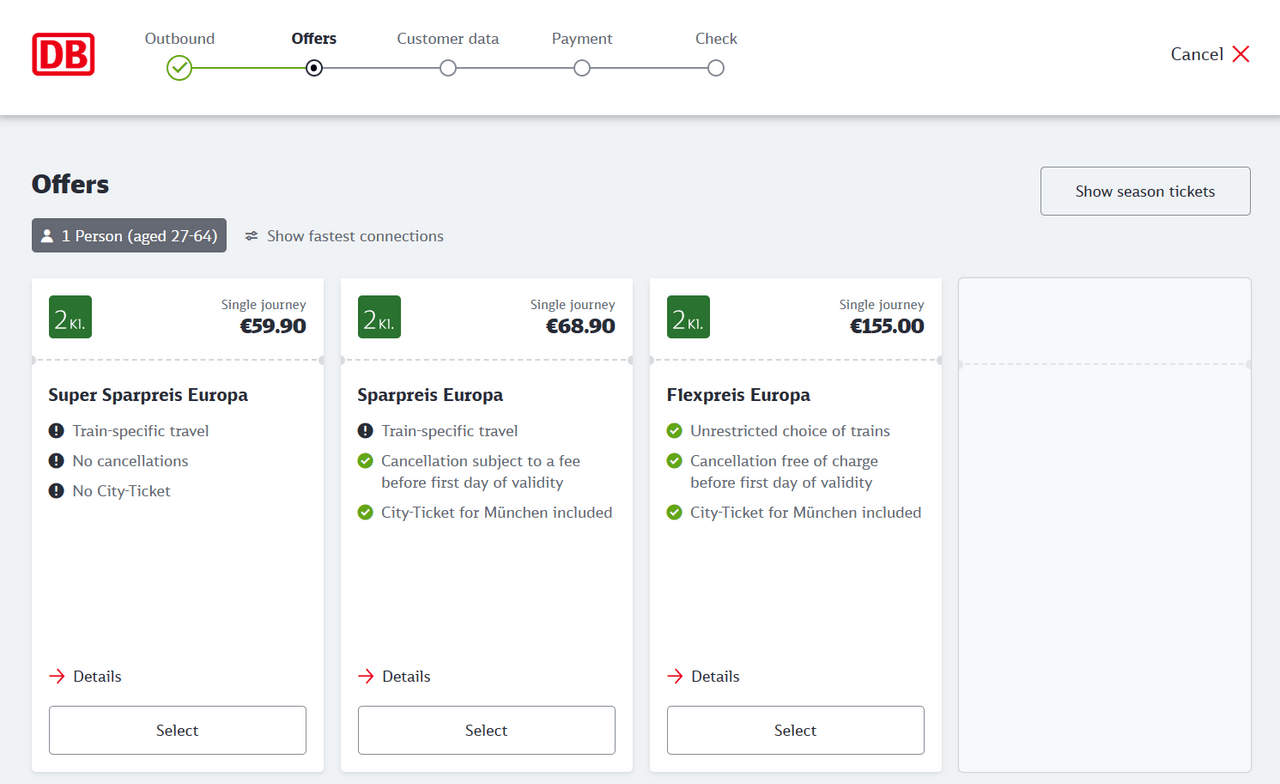Click the Super Sparpreis Europa title
The height and width of the screenshot is (784, 1280).
point(148,395)
